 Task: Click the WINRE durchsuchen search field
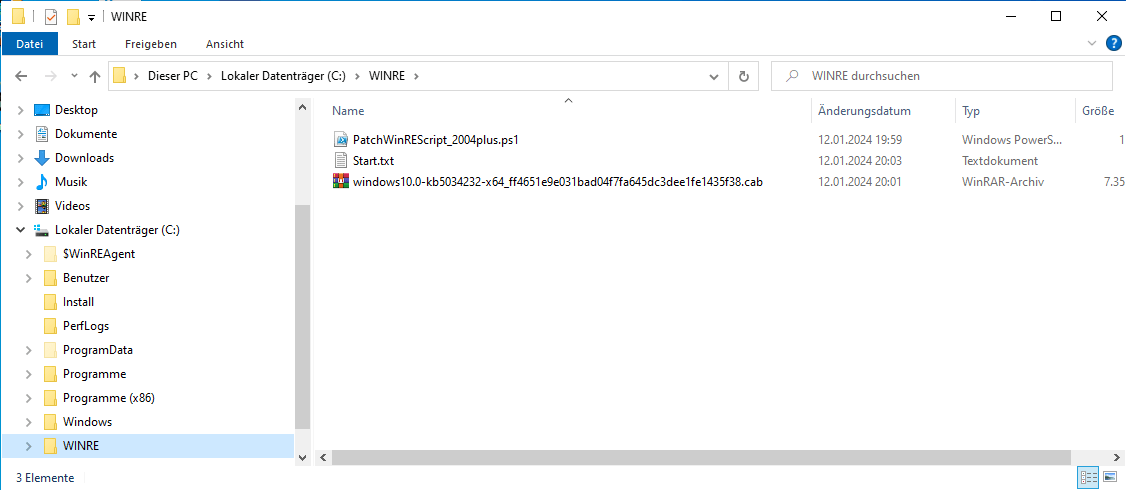pos(950,76)
